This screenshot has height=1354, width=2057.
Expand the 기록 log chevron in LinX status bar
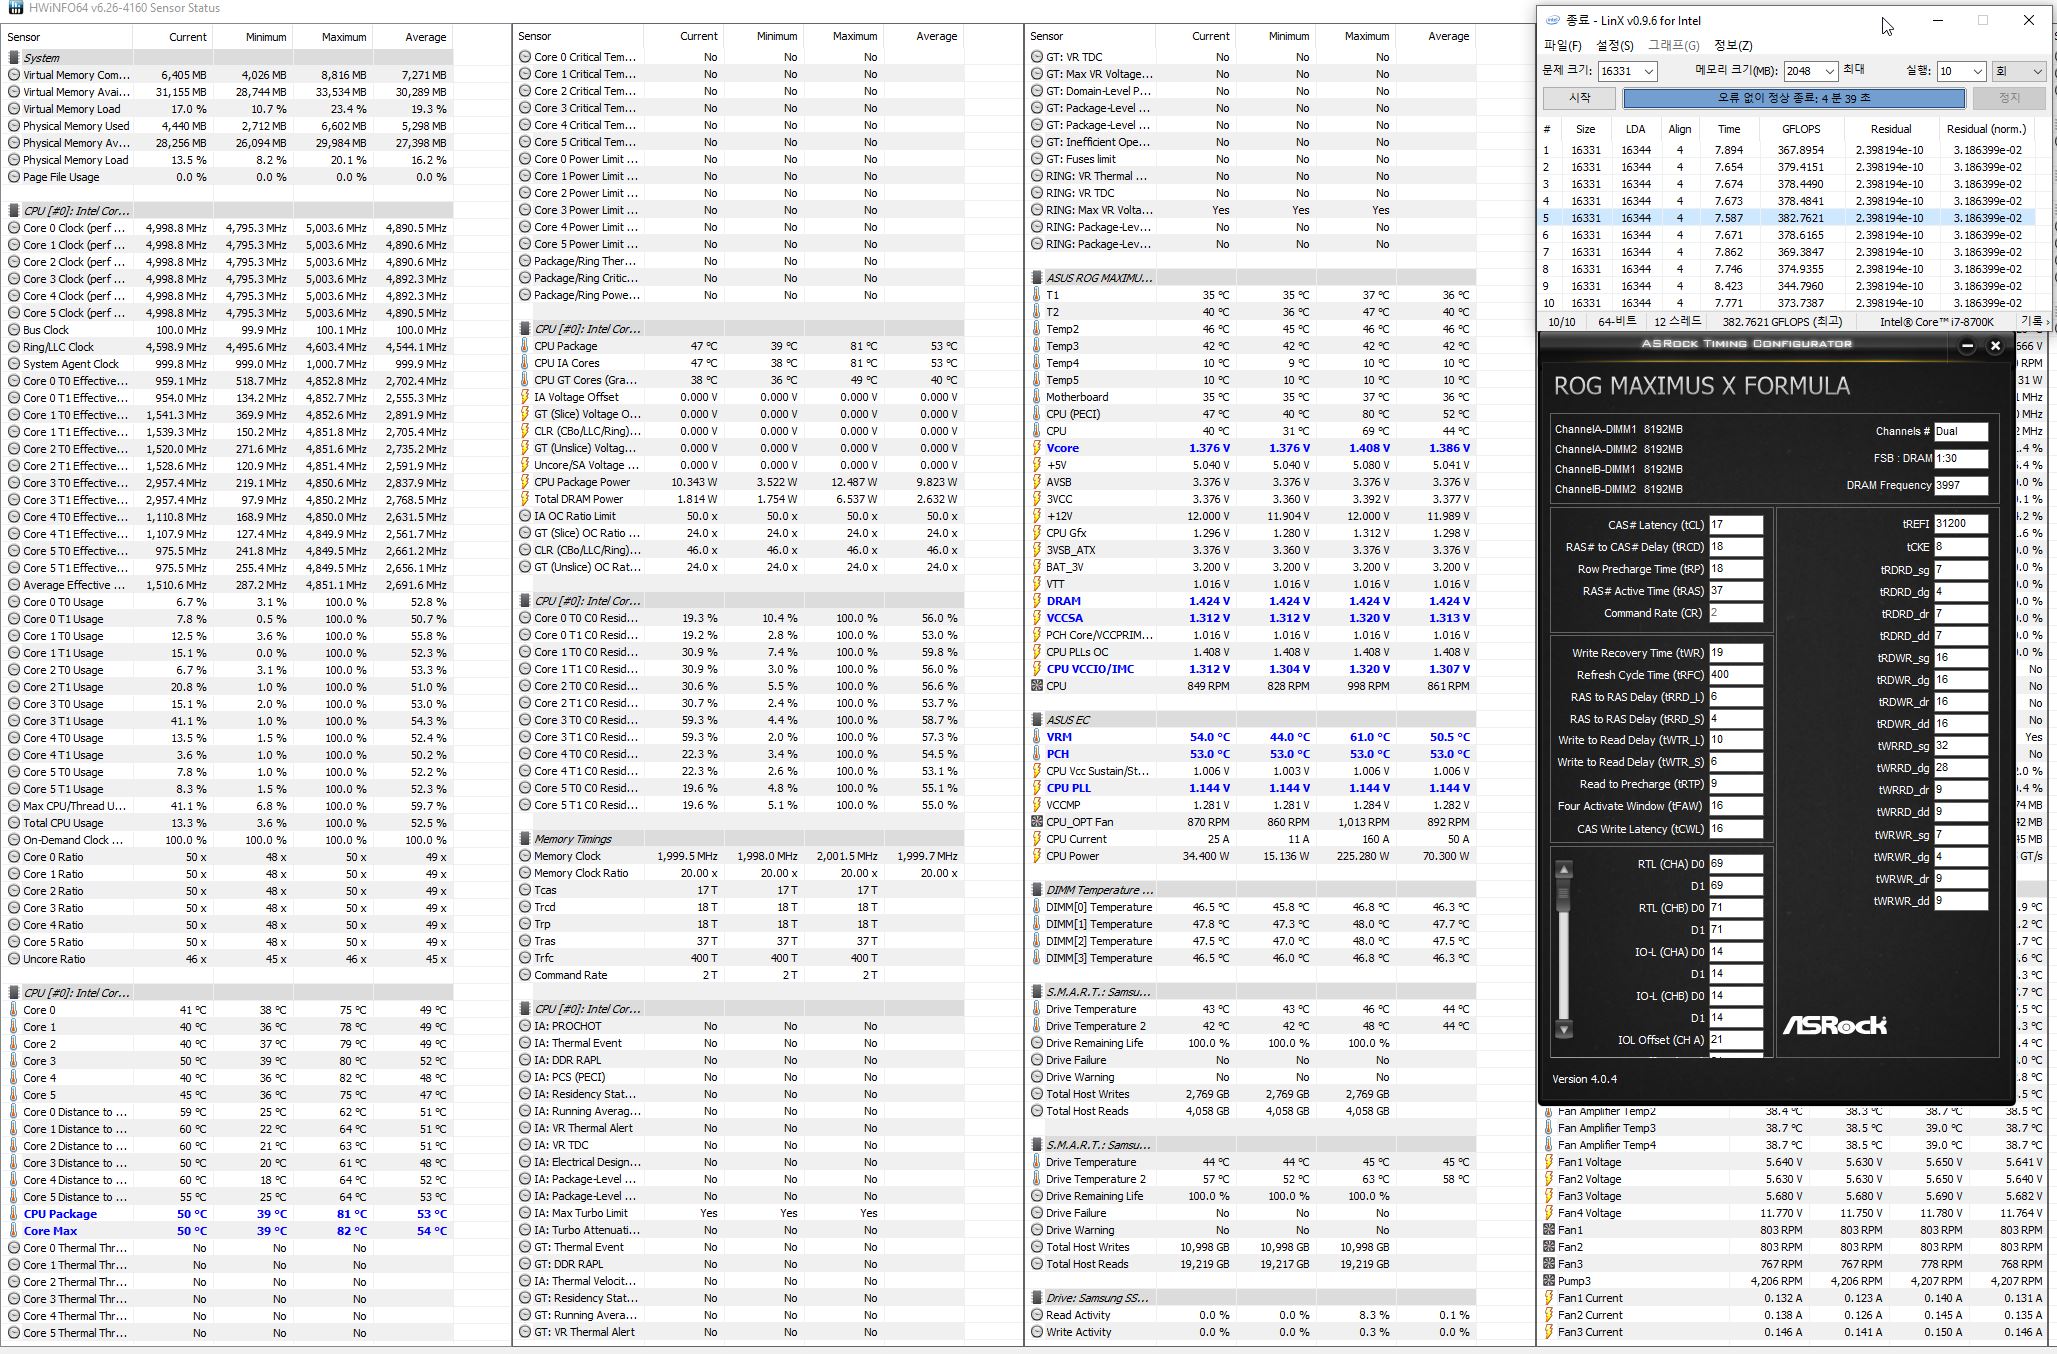pyautogui.click(x=2045, y=322)
